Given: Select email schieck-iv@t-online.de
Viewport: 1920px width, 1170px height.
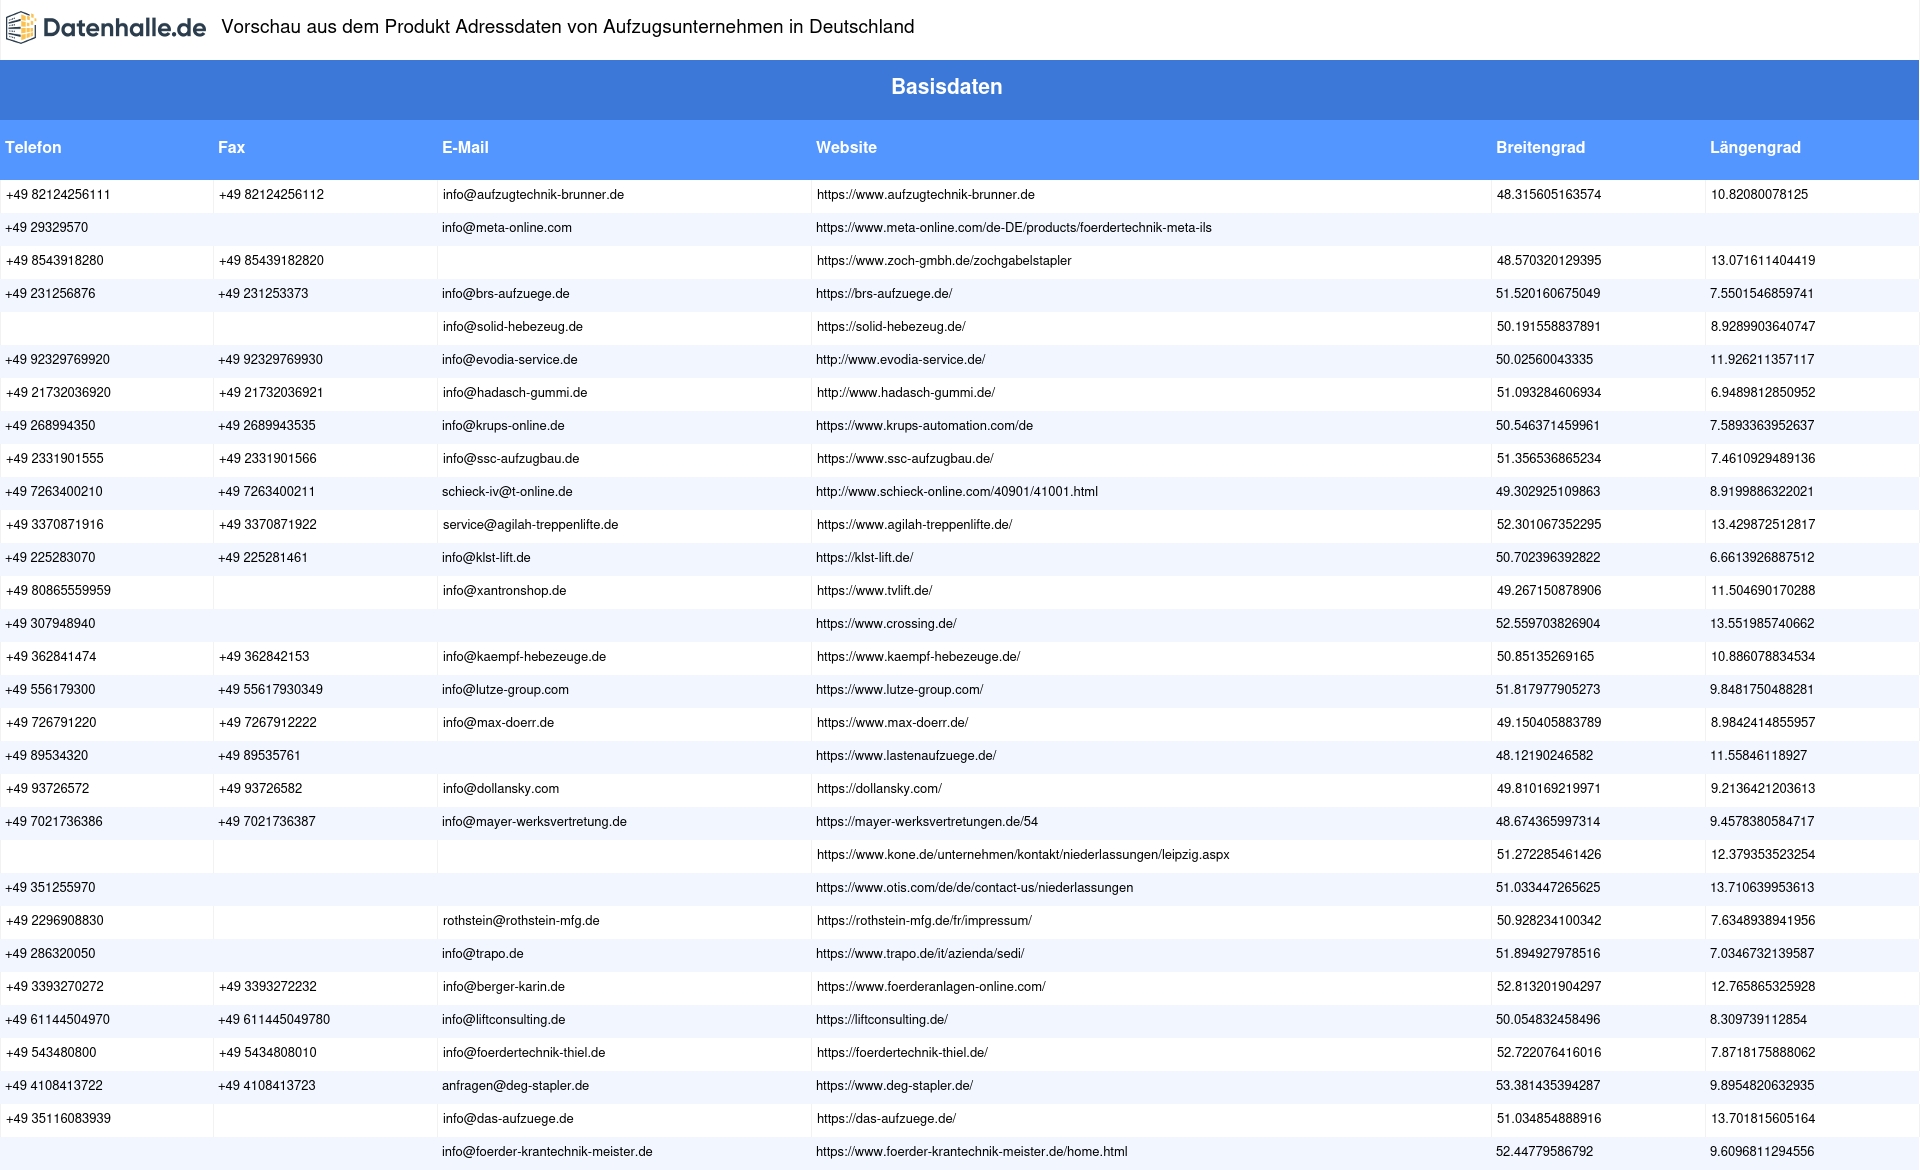Looking at the screenshot, I should (507, 492).
